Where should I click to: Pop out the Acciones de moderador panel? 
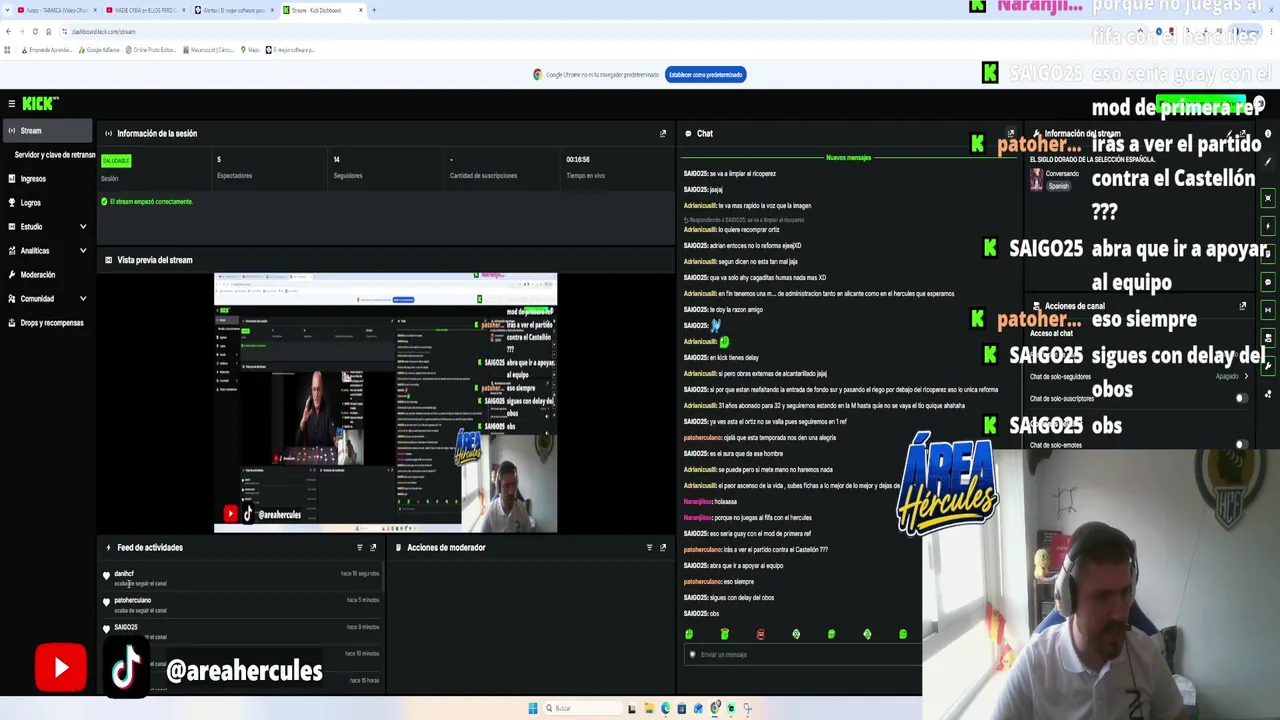(662, 547)
